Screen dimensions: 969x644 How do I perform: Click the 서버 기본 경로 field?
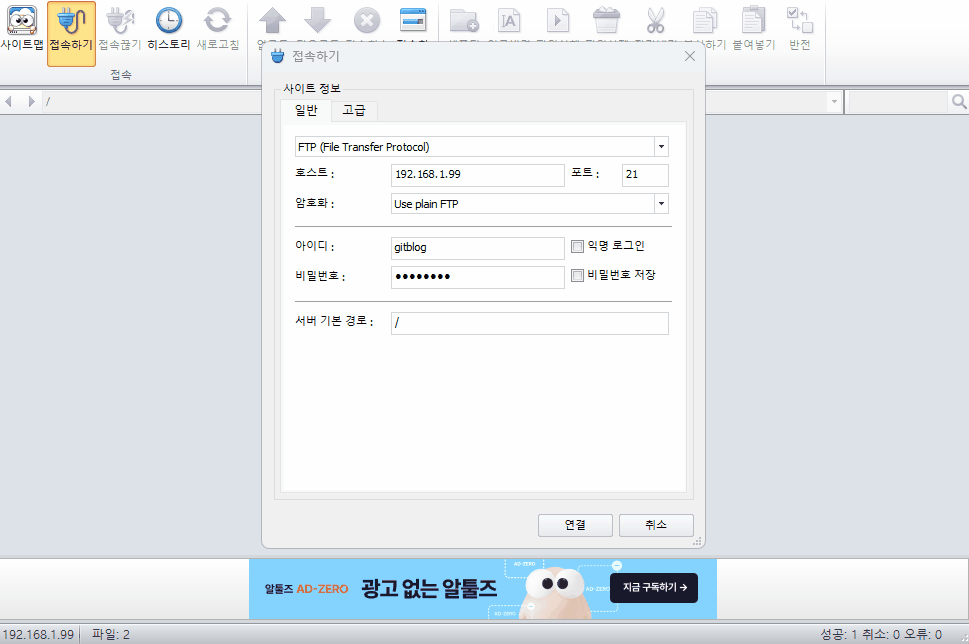pyautogui.click(x=530, y=323)
